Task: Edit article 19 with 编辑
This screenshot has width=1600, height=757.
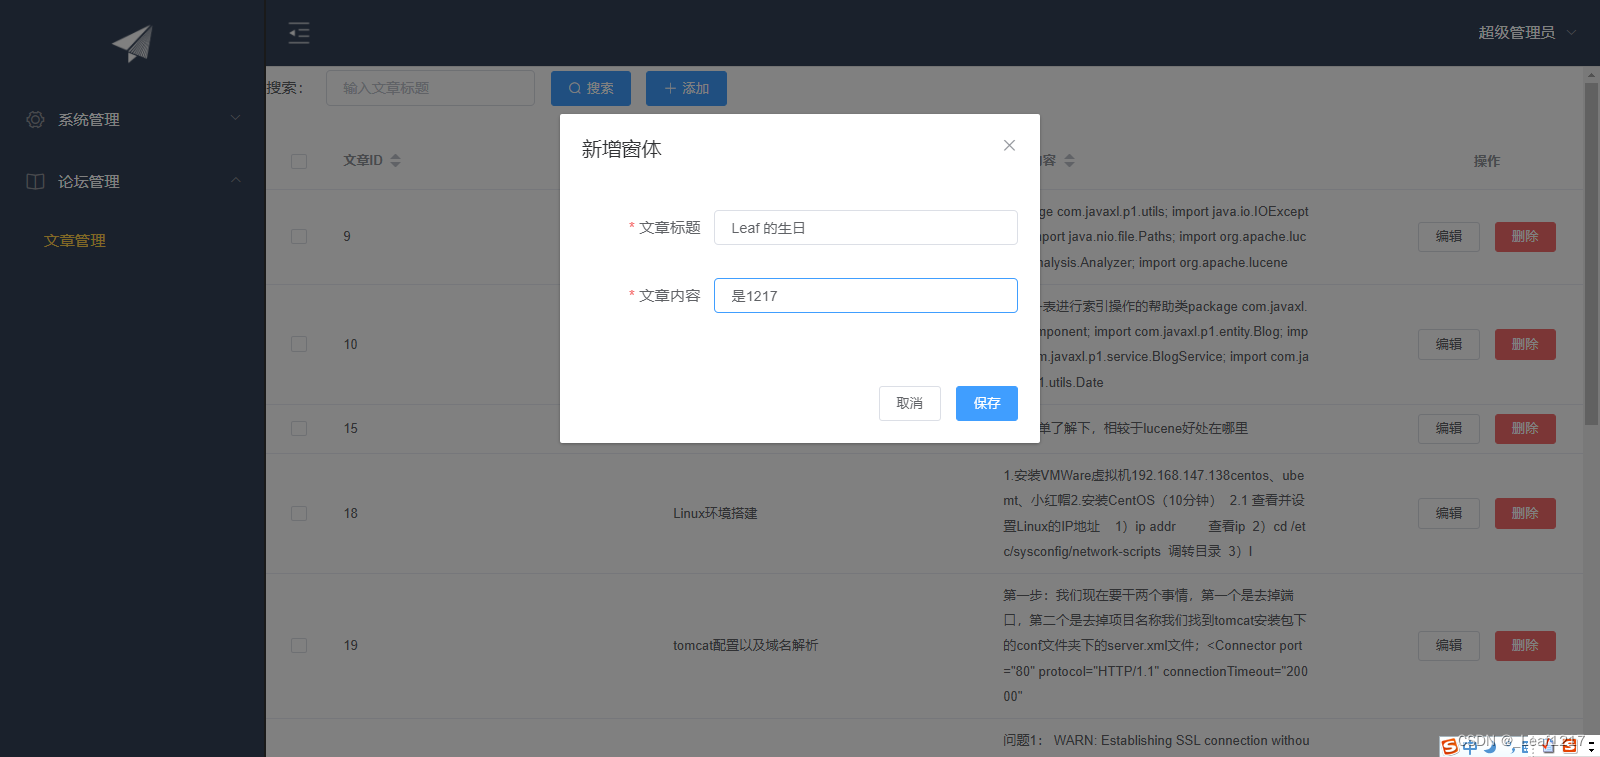Action: pyautogui.click(x=1449, y=645)
